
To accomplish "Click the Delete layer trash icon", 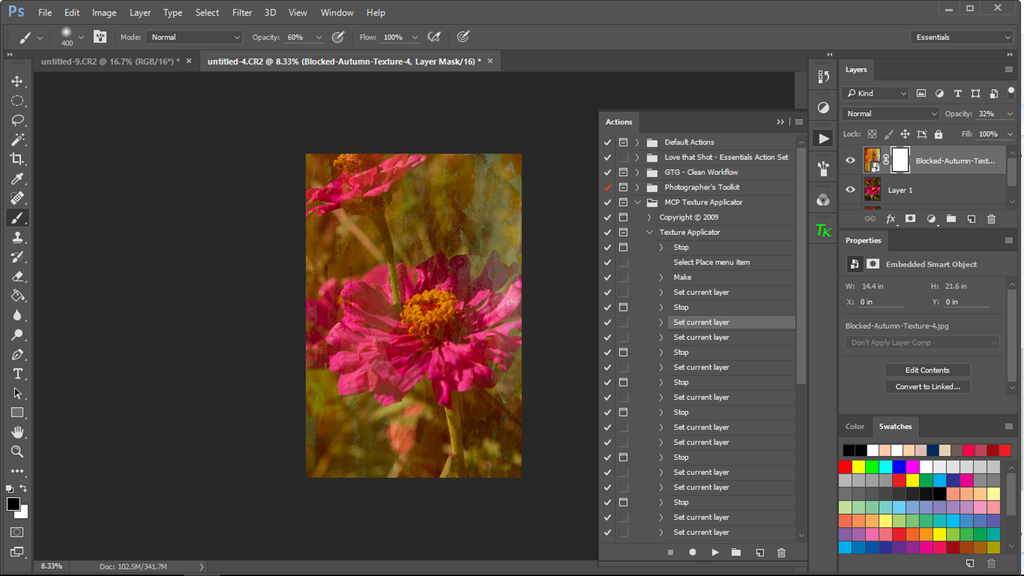I will pyautogui.click(x=991, y=219).
